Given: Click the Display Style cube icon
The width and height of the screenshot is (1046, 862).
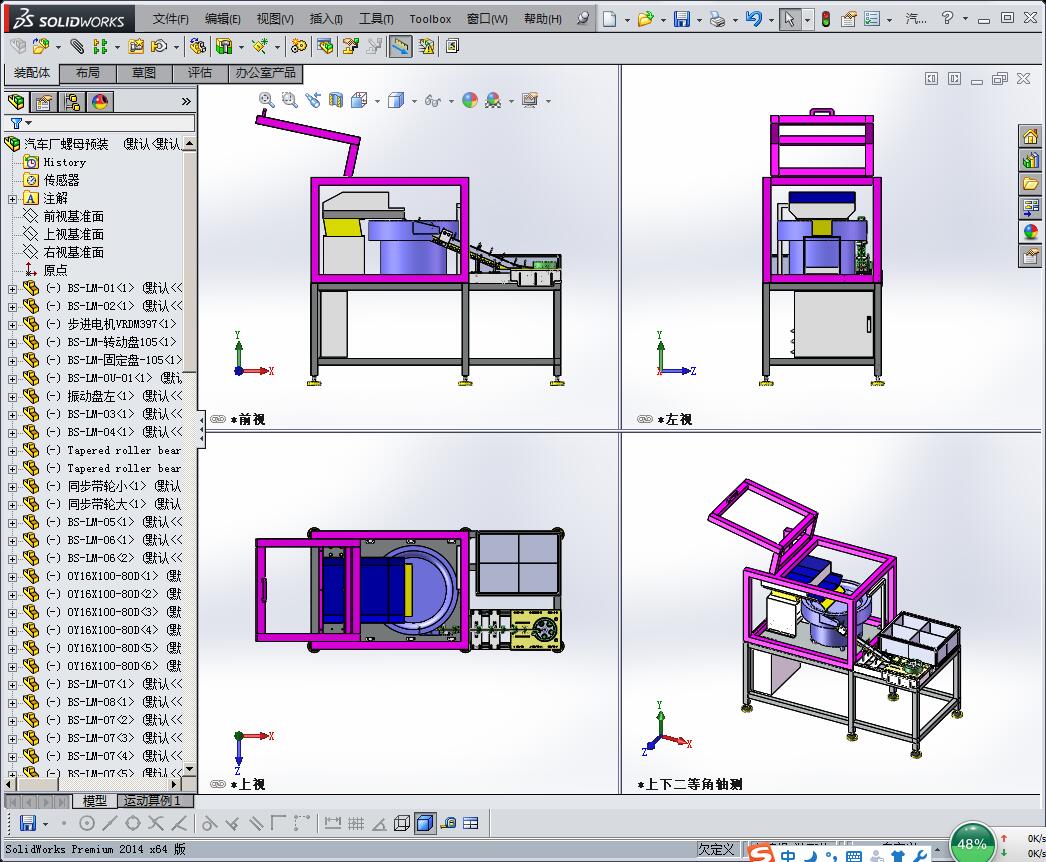Looking at the screenshot, I should pyautogui.click(x=396, y=100).
